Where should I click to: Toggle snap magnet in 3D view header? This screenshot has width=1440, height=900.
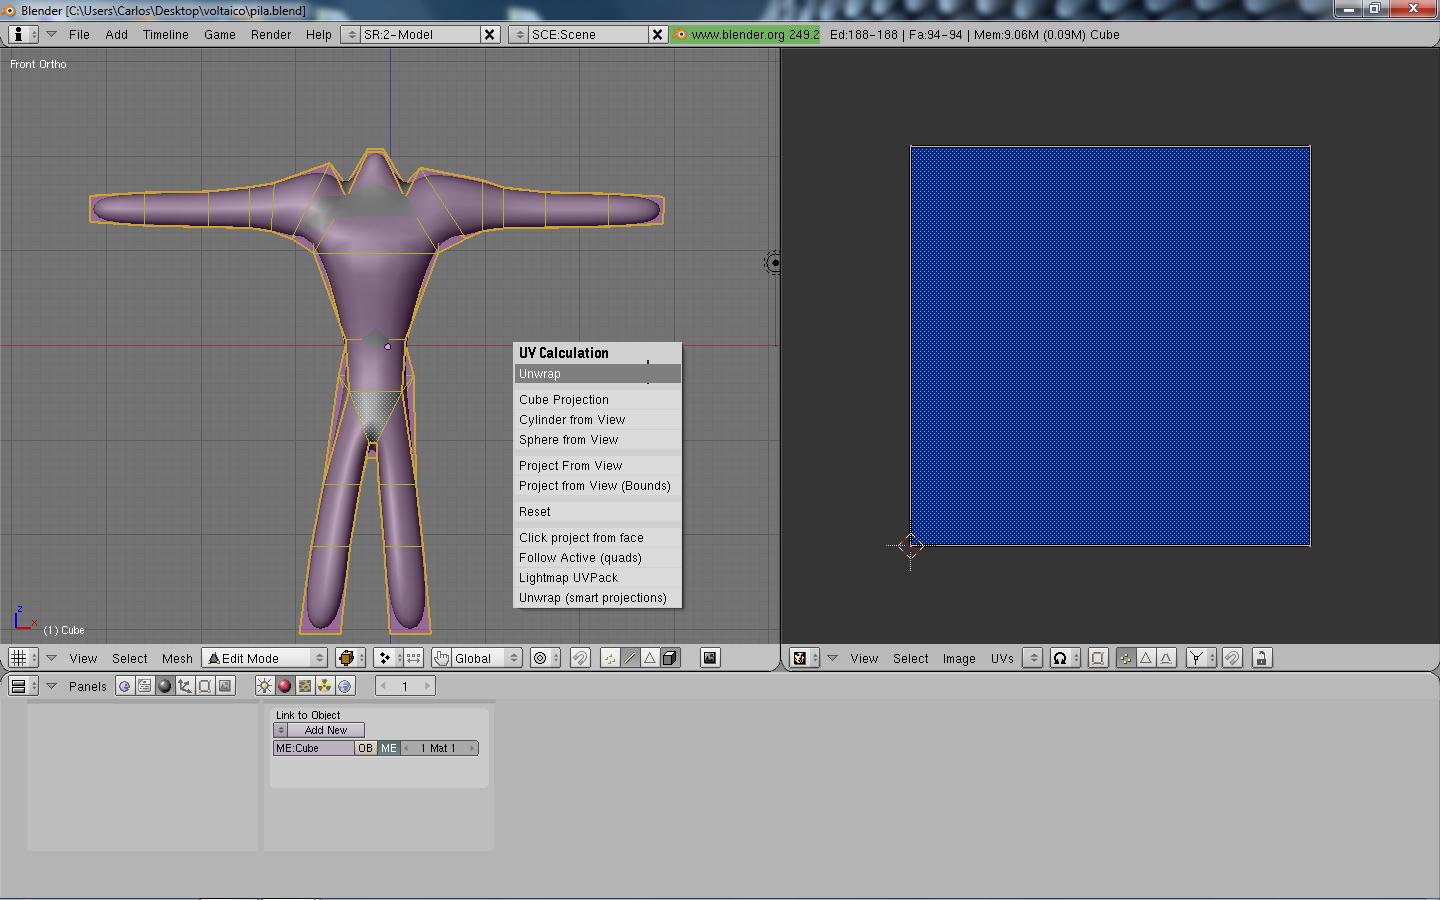[x=580, y=658]
